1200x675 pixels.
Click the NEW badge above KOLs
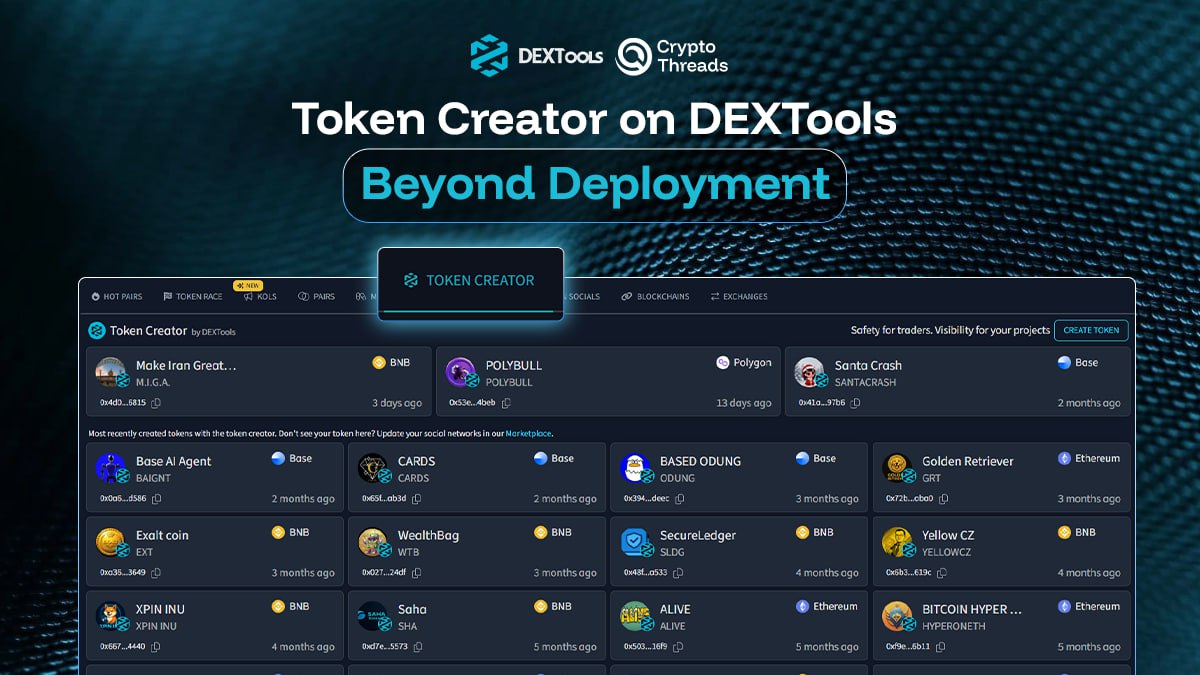247,285
